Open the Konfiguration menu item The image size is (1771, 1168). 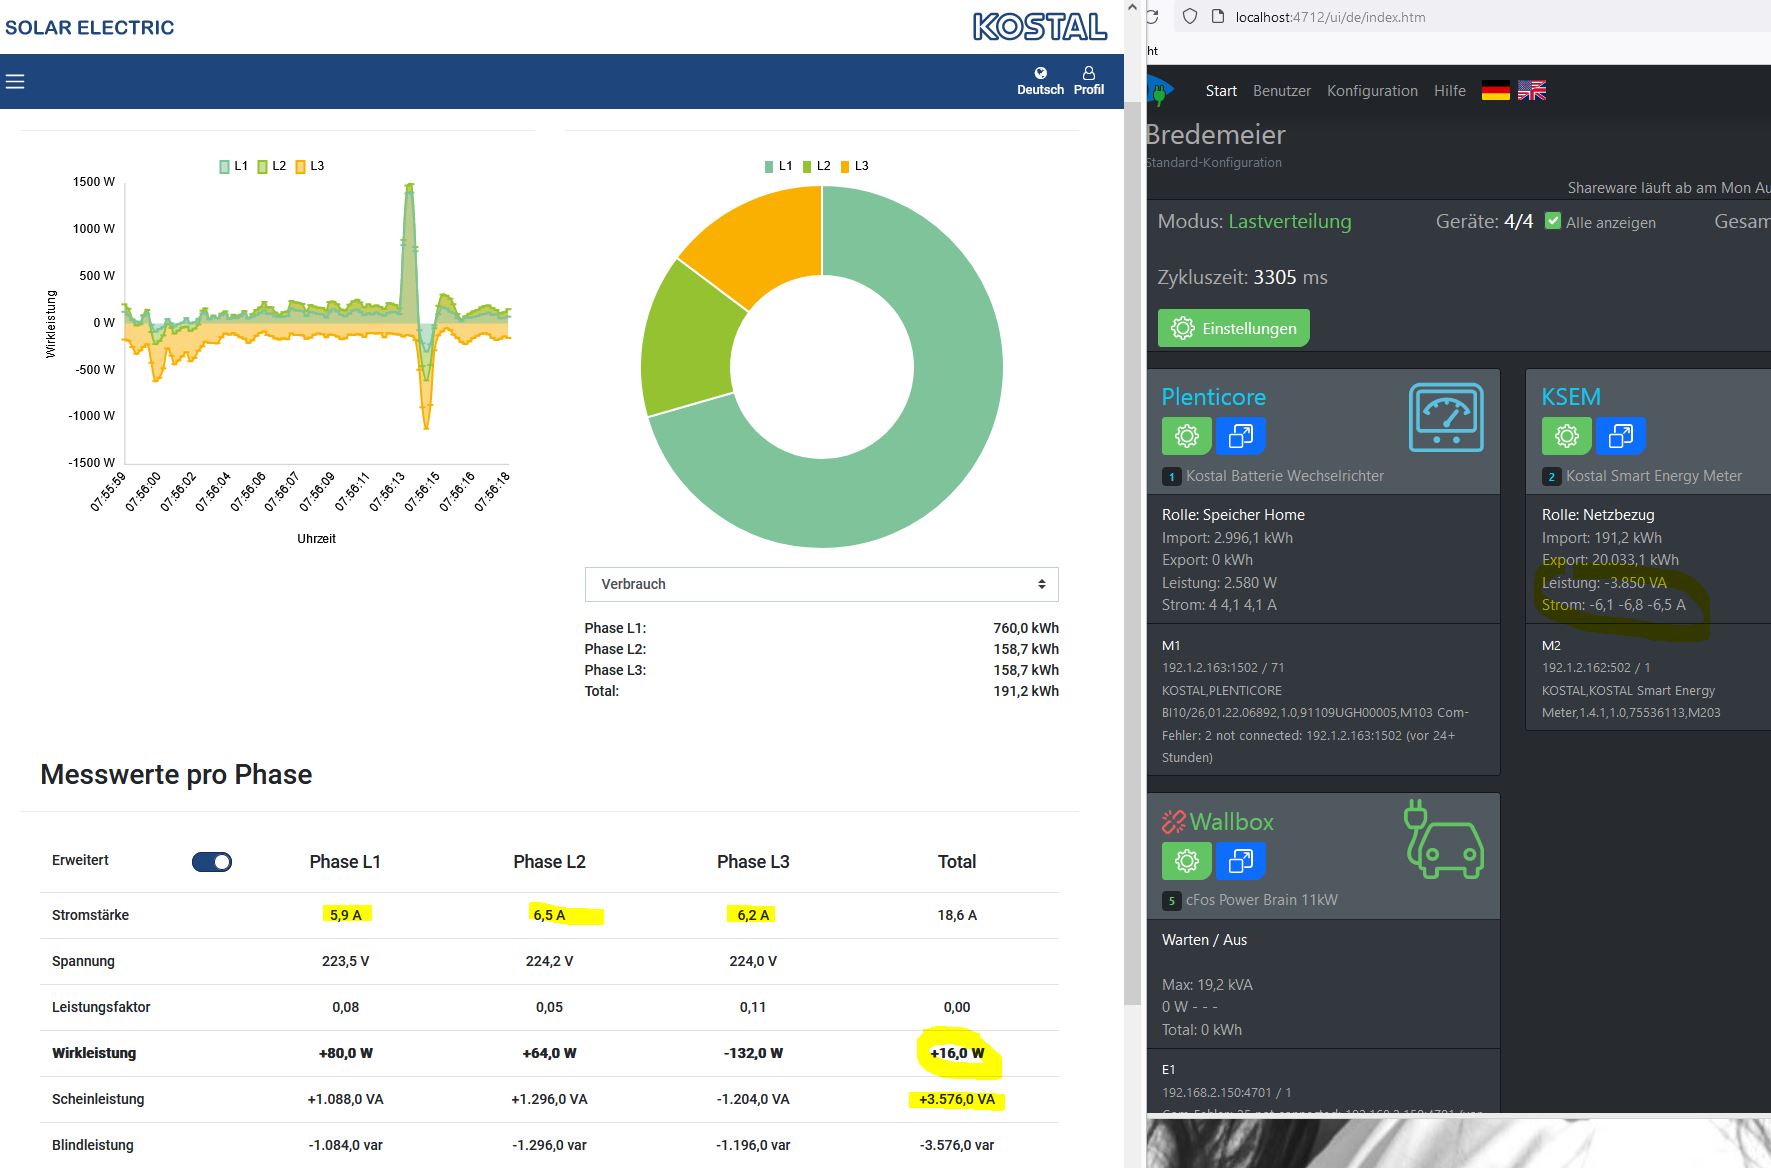point(1372,91)
